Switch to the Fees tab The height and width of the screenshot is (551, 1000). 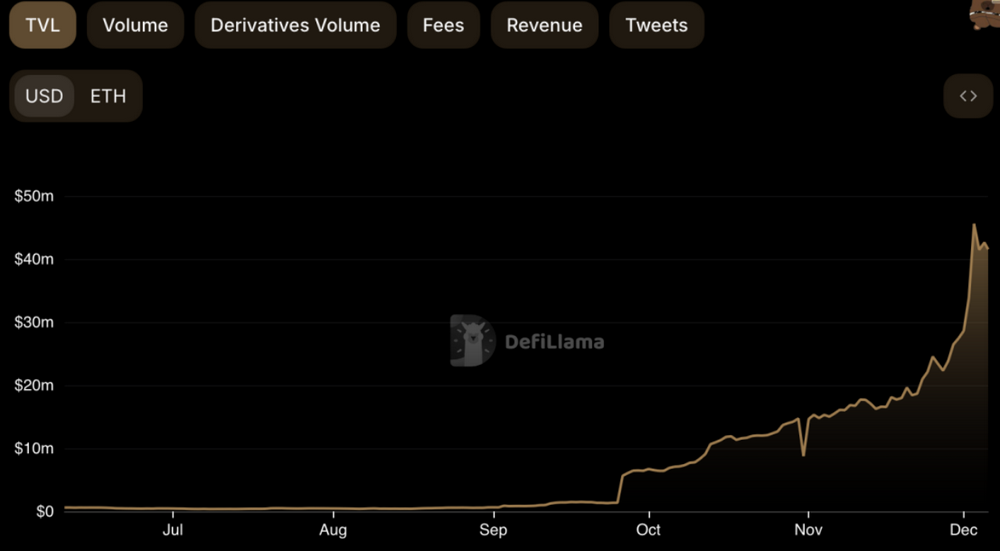point(443,25)
